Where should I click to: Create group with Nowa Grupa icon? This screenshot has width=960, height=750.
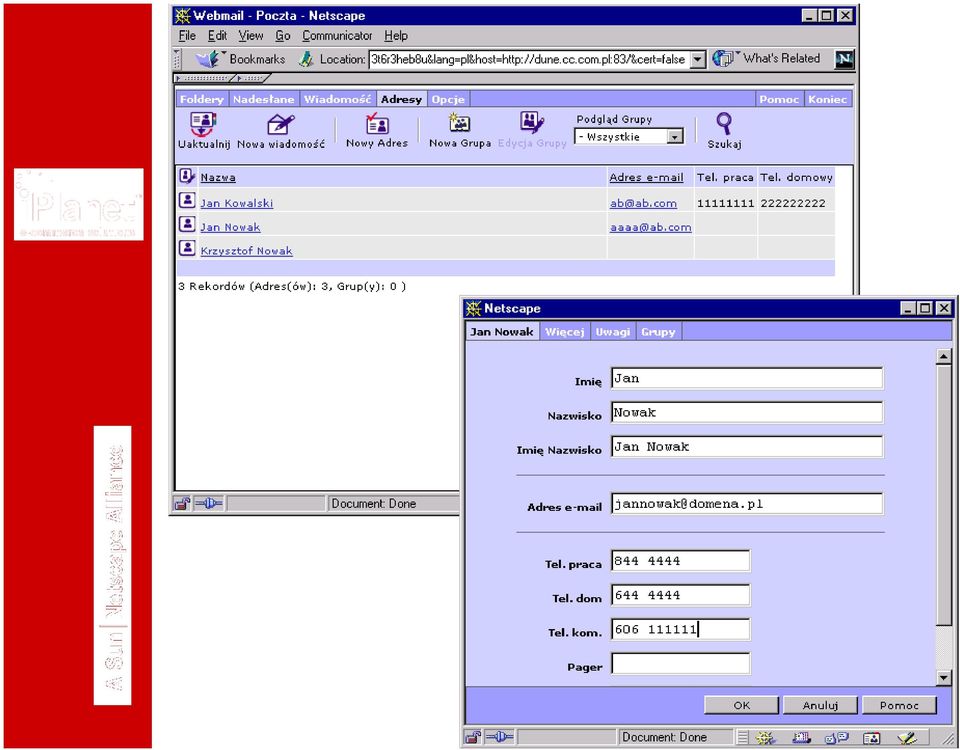click(x=460, y=123)
